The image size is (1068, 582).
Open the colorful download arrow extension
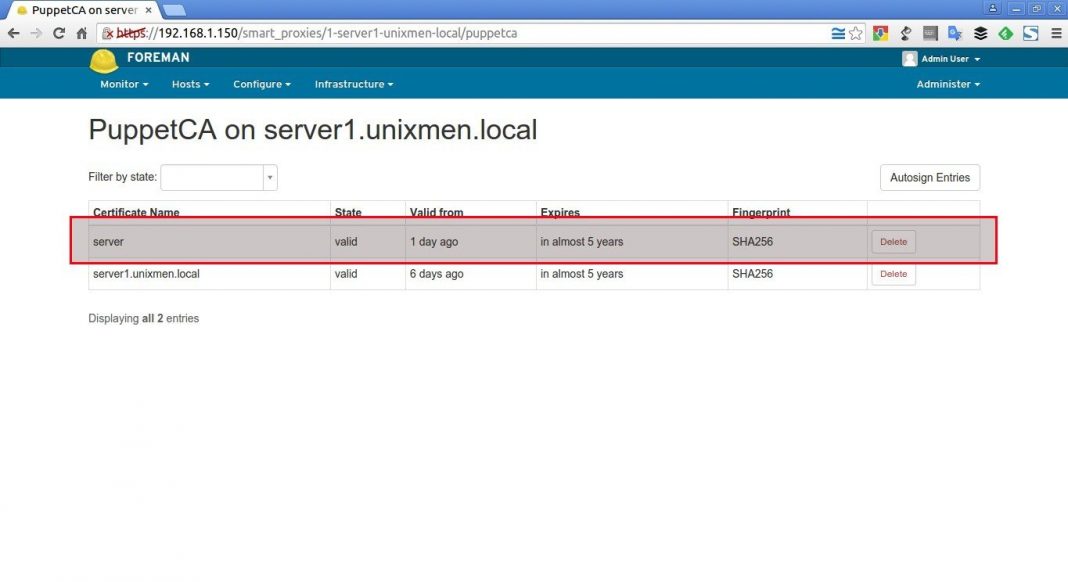880,33
